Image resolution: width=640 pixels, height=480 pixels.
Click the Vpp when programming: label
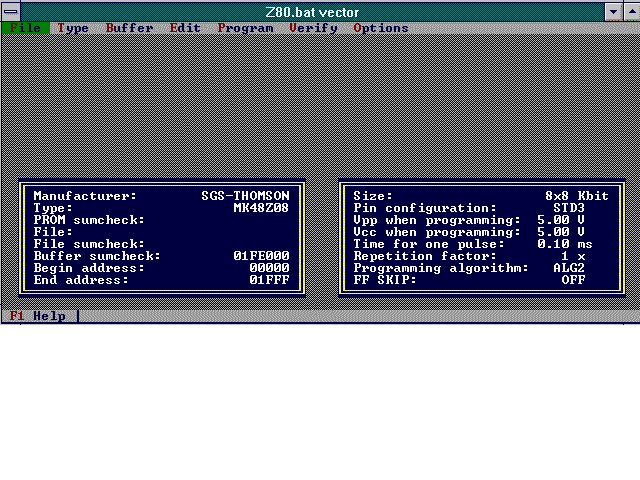(x=437, y=220)
